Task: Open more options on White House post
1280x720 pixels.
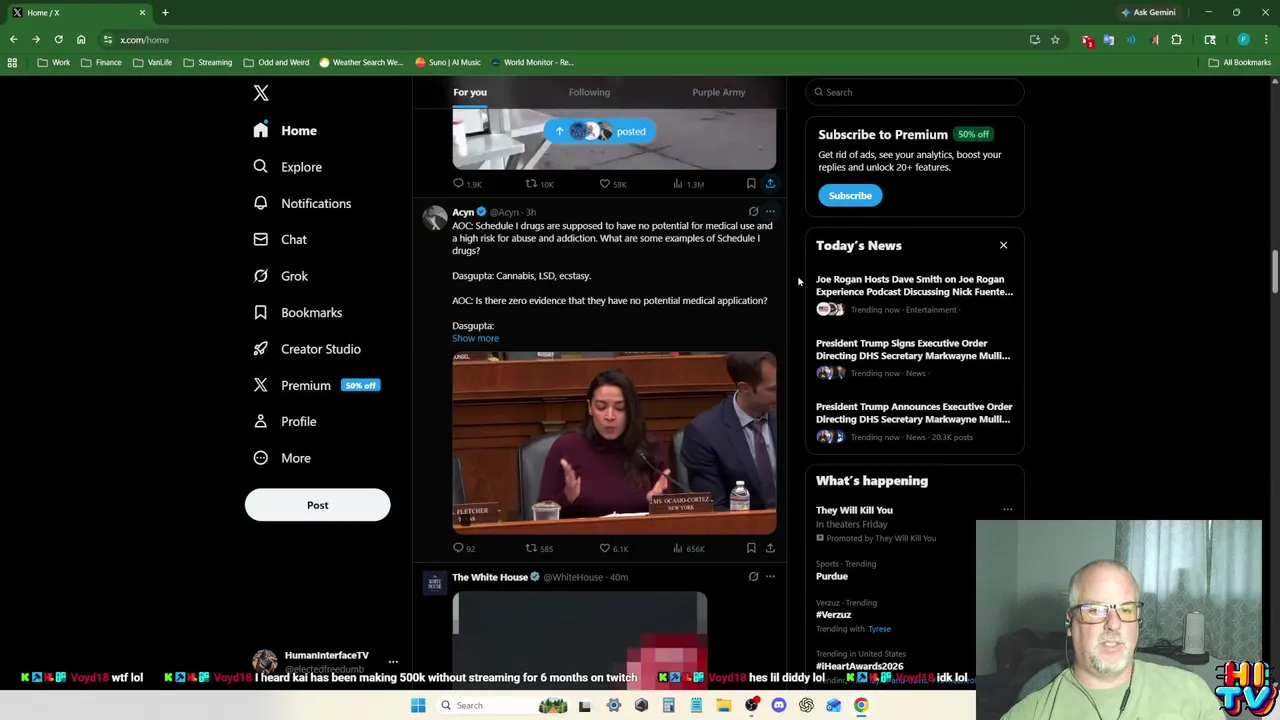Action: (770, 577)
